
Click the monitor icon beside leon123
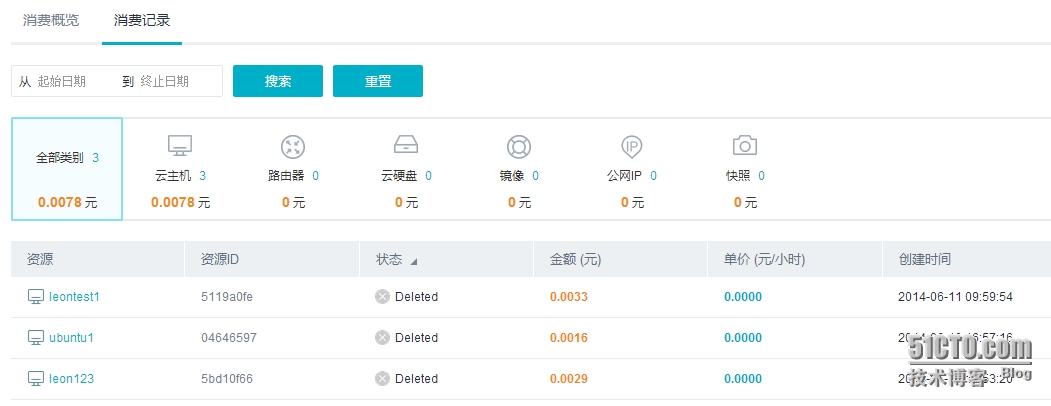36,379
